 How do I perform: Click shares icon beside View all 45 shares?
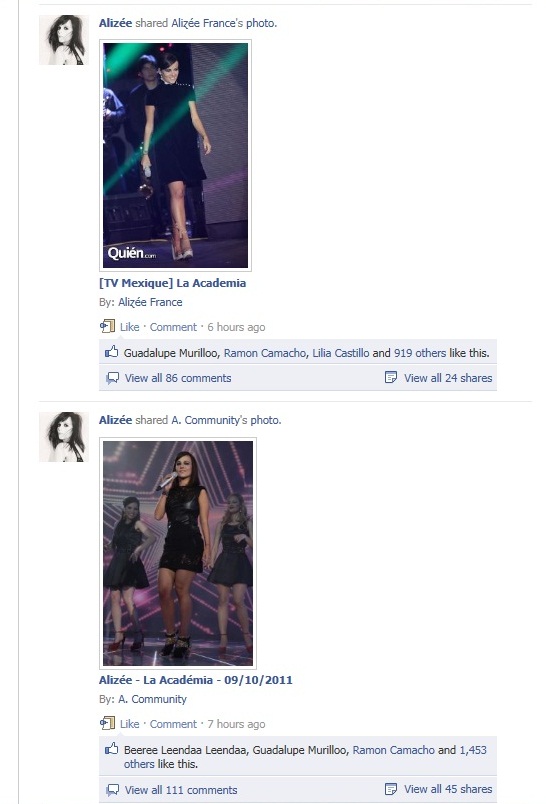click(x=391, y=789)
